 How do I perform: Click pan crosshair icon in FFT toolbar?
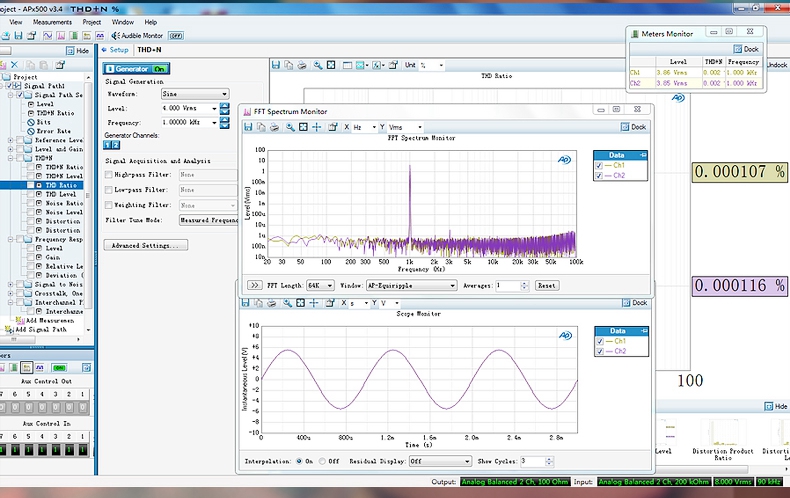317,127
